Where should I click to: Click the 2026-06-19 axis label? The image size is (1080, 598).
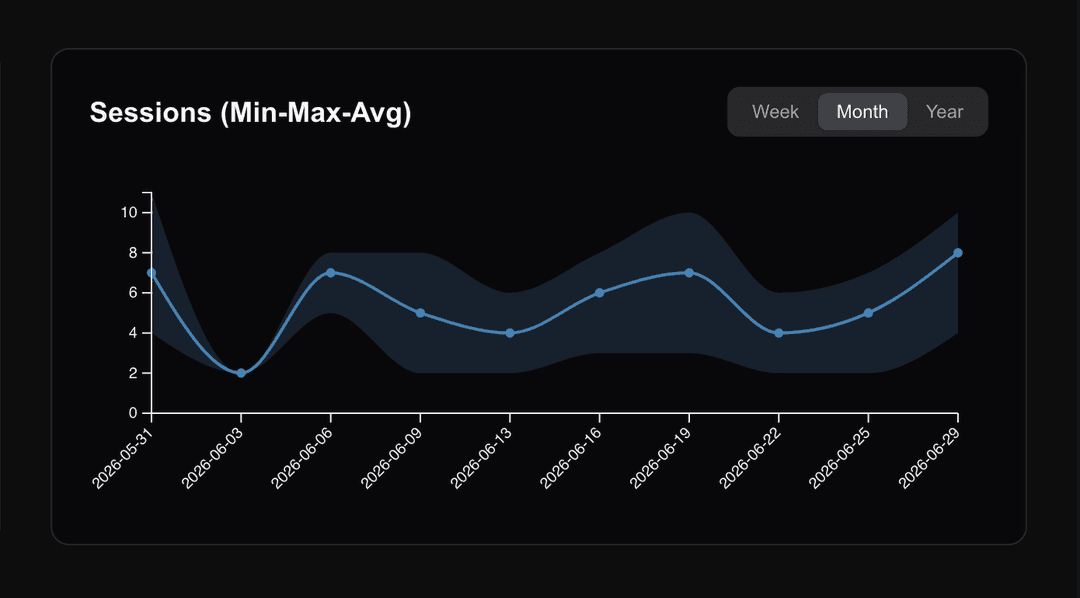(661, 457)
